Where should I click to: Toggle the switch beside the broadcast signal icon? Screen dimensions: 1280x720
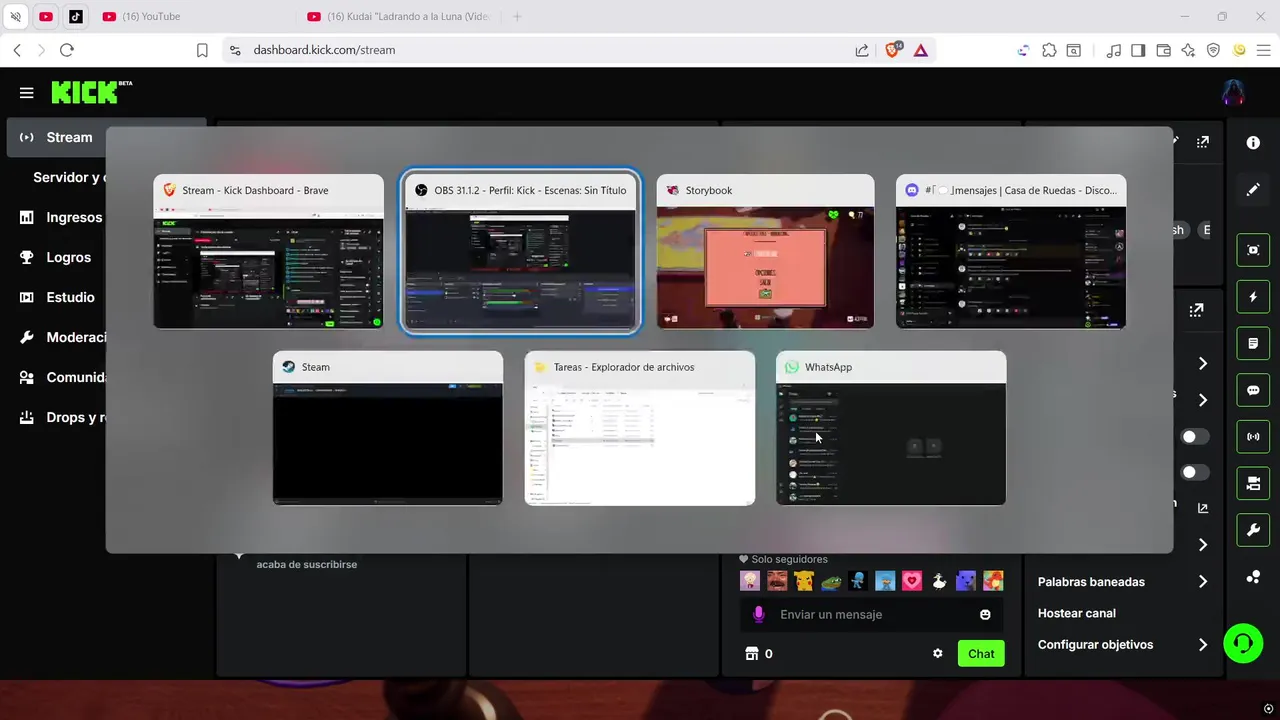point(1195,436)
